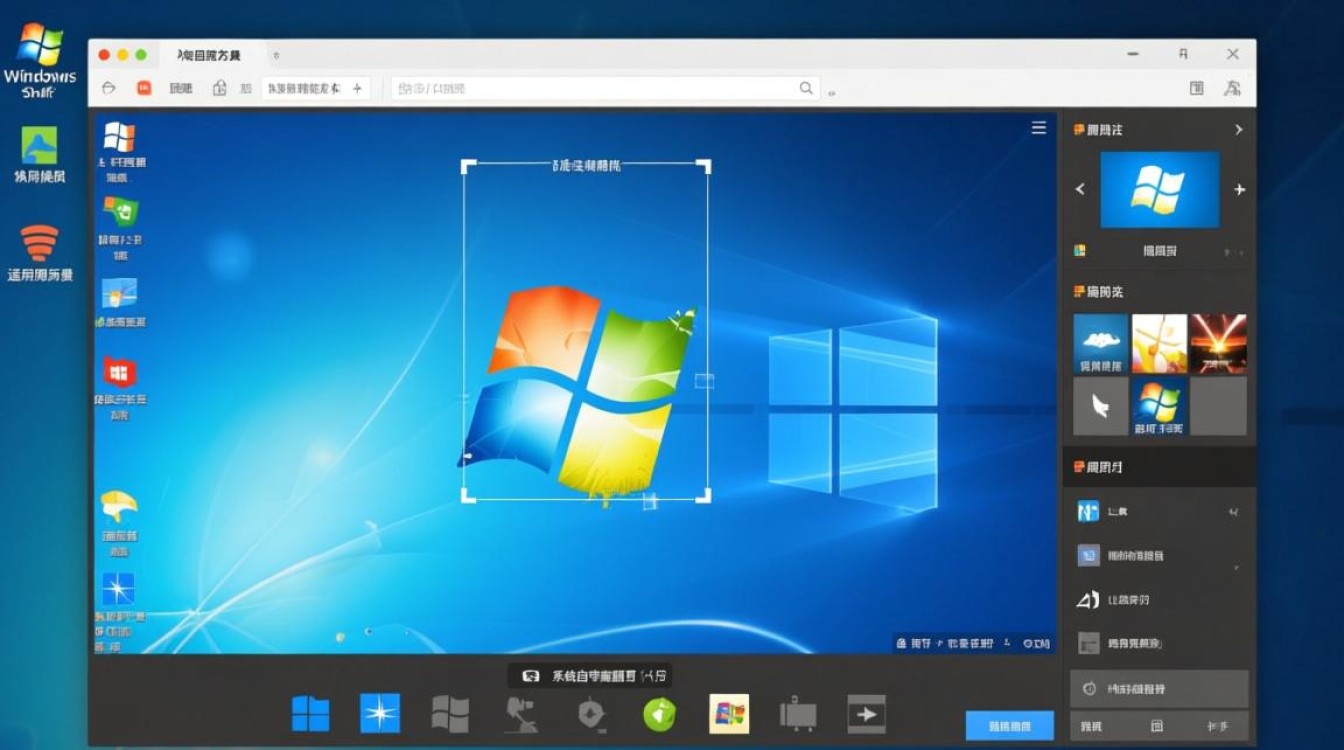
Task: Add wallpaper using plus beside the preview thumbnail
Action: pos(1240,189)
